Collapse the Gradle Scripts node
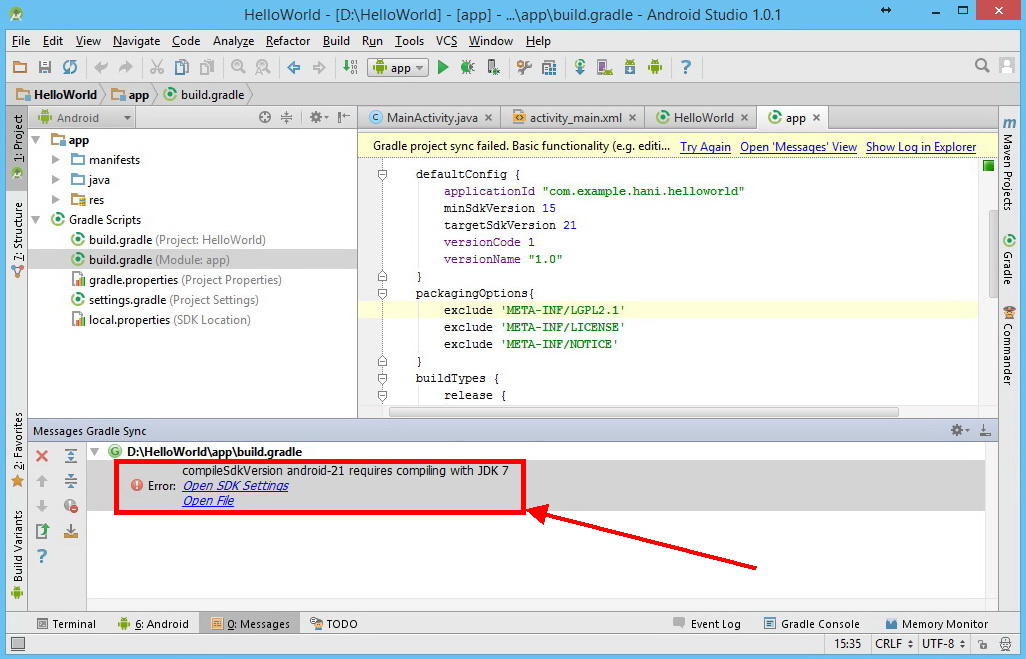Image resolution: width=1026 pixels, height=659 pixels. 37,220
